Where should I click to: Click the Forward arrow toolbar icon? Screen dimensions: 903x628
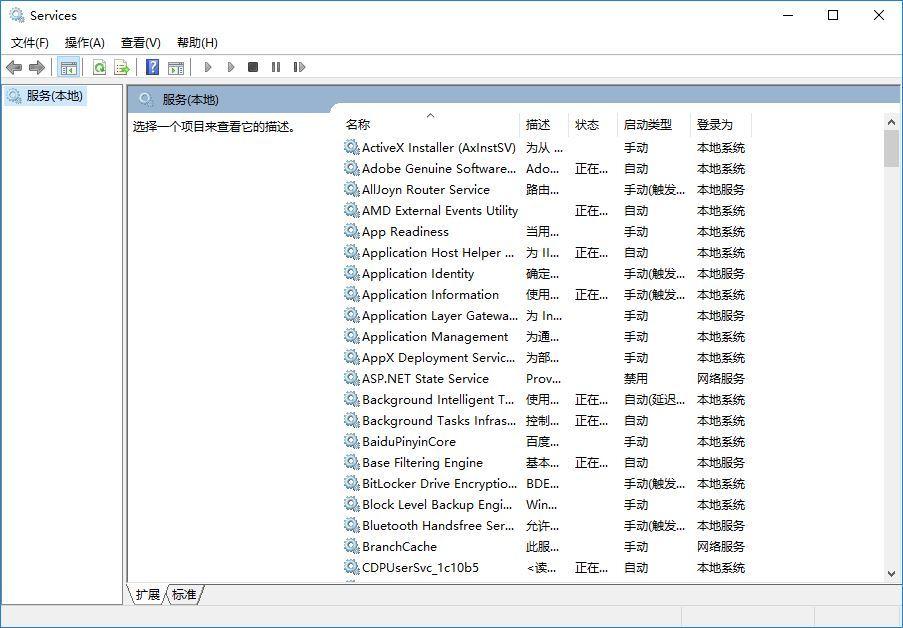click(x=37, y=67)
